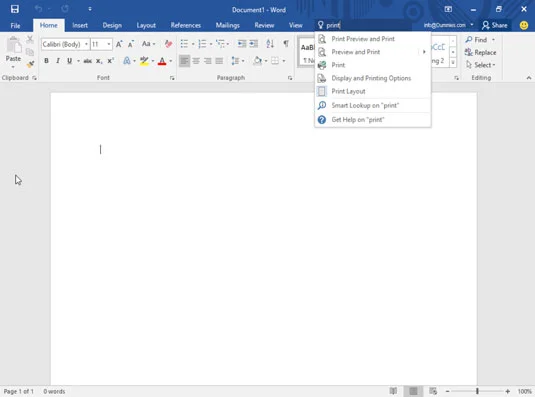The width and height of the screenshot is (535, 397).
Task: Click the Save icon in title bar
Action: point(15,9)
